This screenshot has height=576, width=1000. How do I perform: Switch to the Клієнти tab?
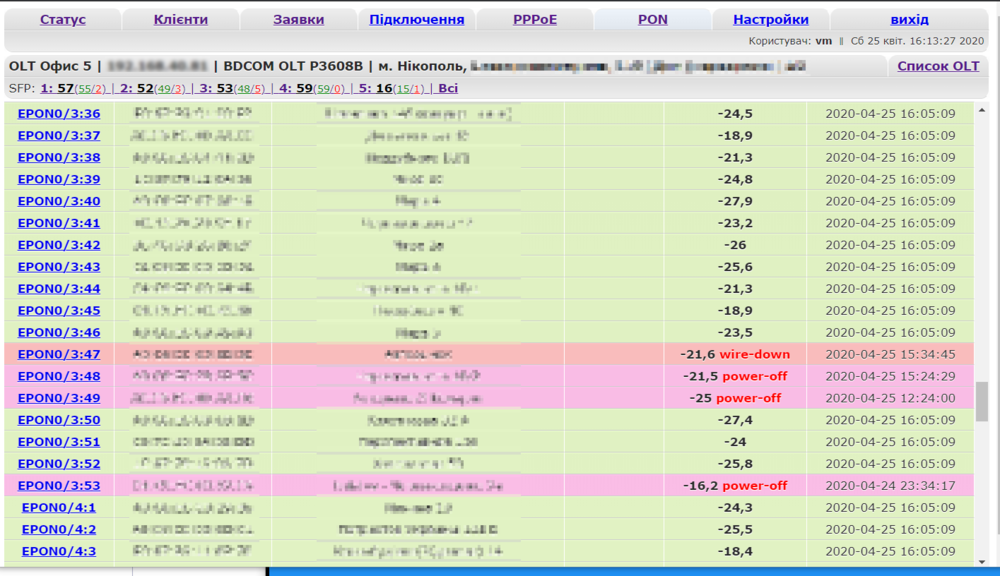(181, 20)
